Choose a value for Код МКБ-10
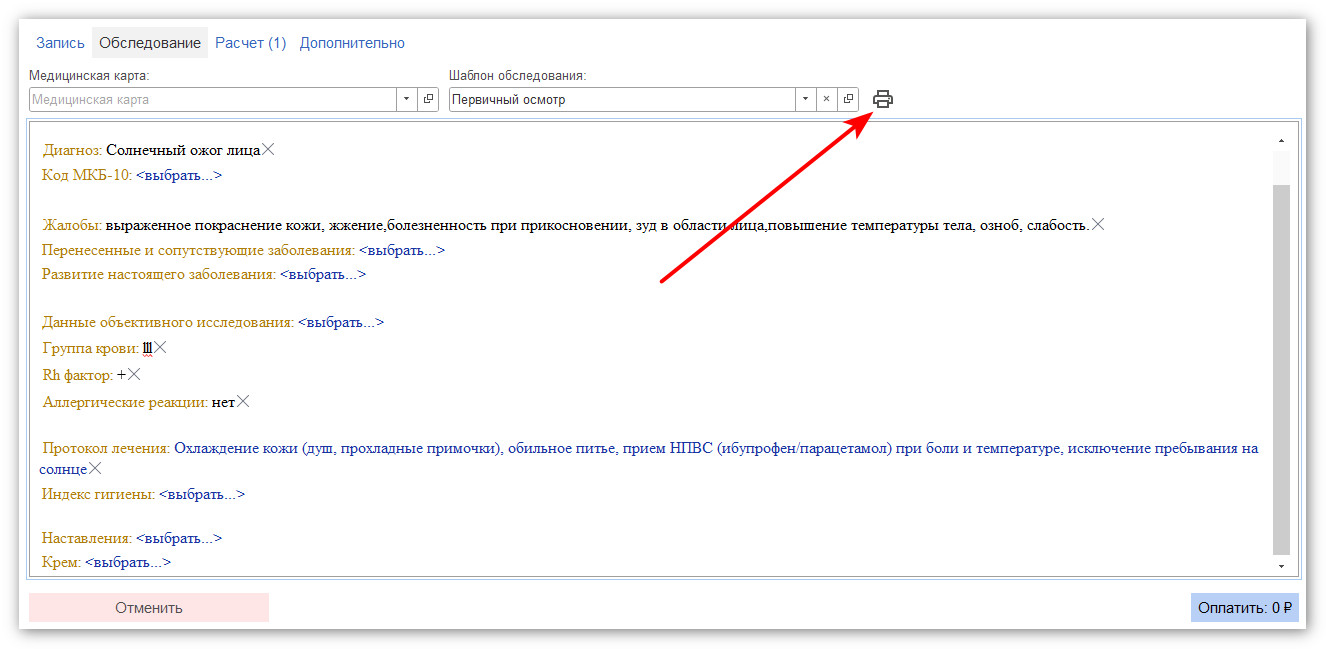Screen dimensions: 1326x649 coord(179,175)
